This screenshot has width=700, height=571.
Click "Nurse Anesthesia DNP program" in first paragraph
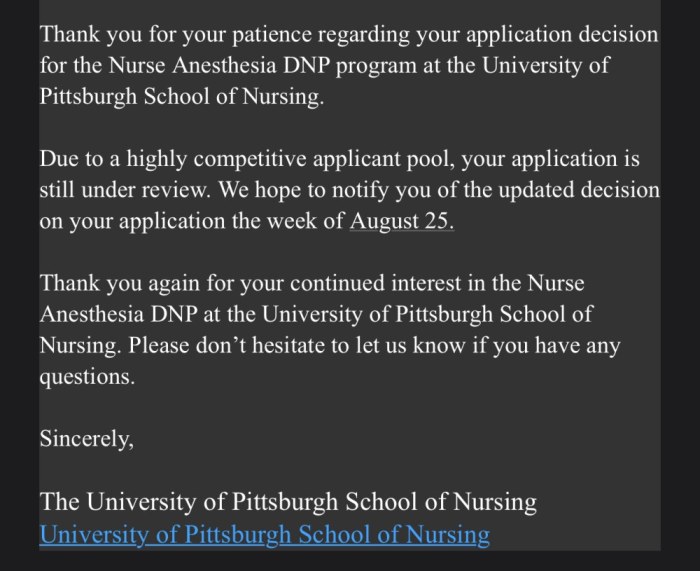click(x=216, y=66)
